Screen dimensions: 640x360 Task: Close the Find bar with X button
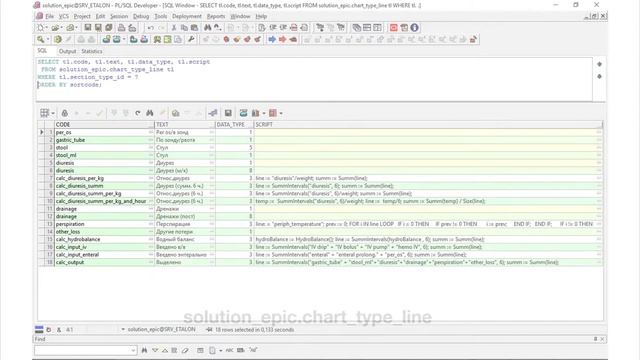[602, 339]
